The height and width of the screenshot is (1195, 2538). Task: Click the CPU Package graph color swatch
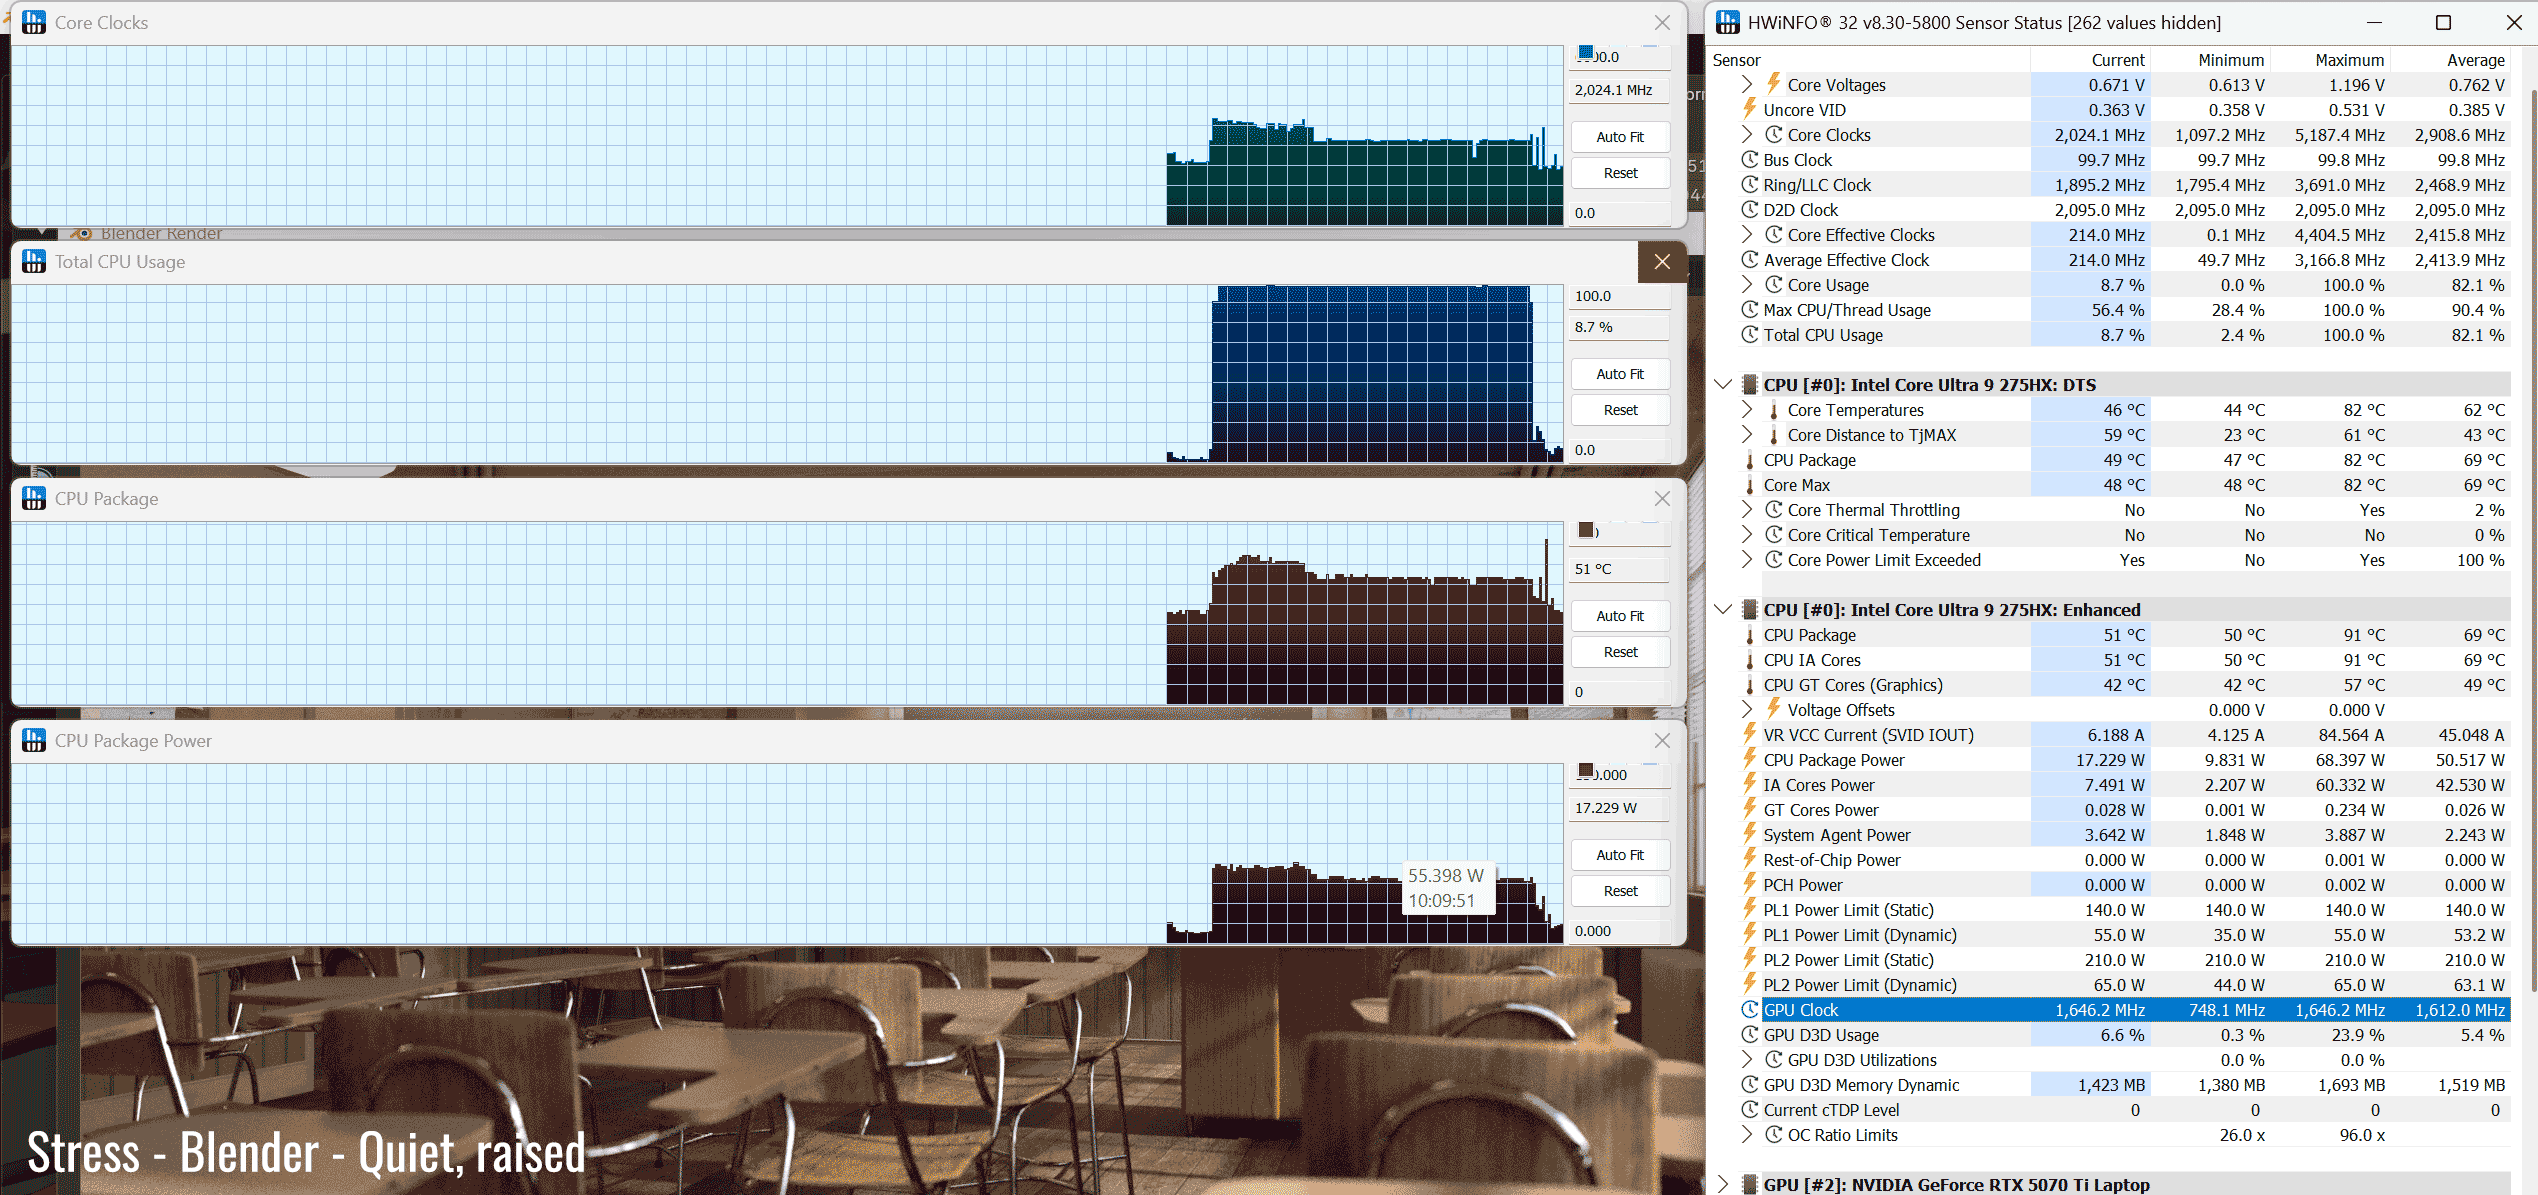point(1586,530)
